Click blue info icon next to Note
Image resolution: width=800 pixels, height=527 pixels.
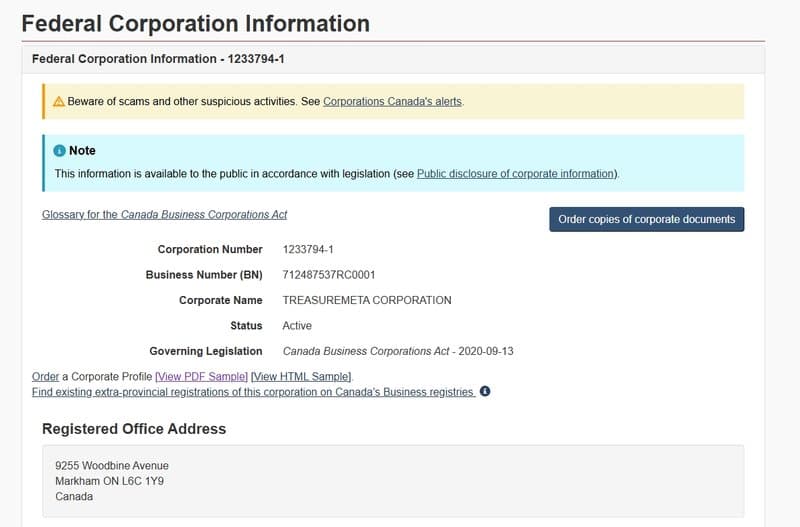click(x=60, y=150)
